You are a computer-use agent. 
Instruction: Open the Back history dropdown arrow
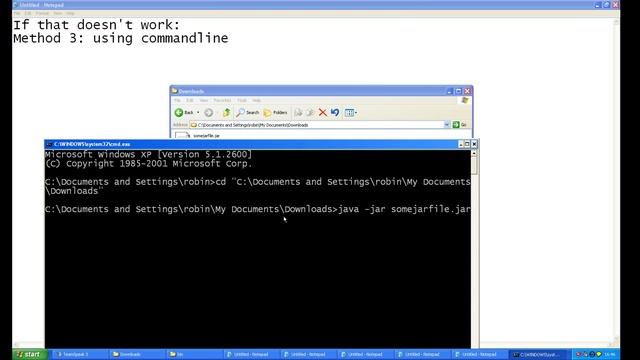tap(198, 113)
